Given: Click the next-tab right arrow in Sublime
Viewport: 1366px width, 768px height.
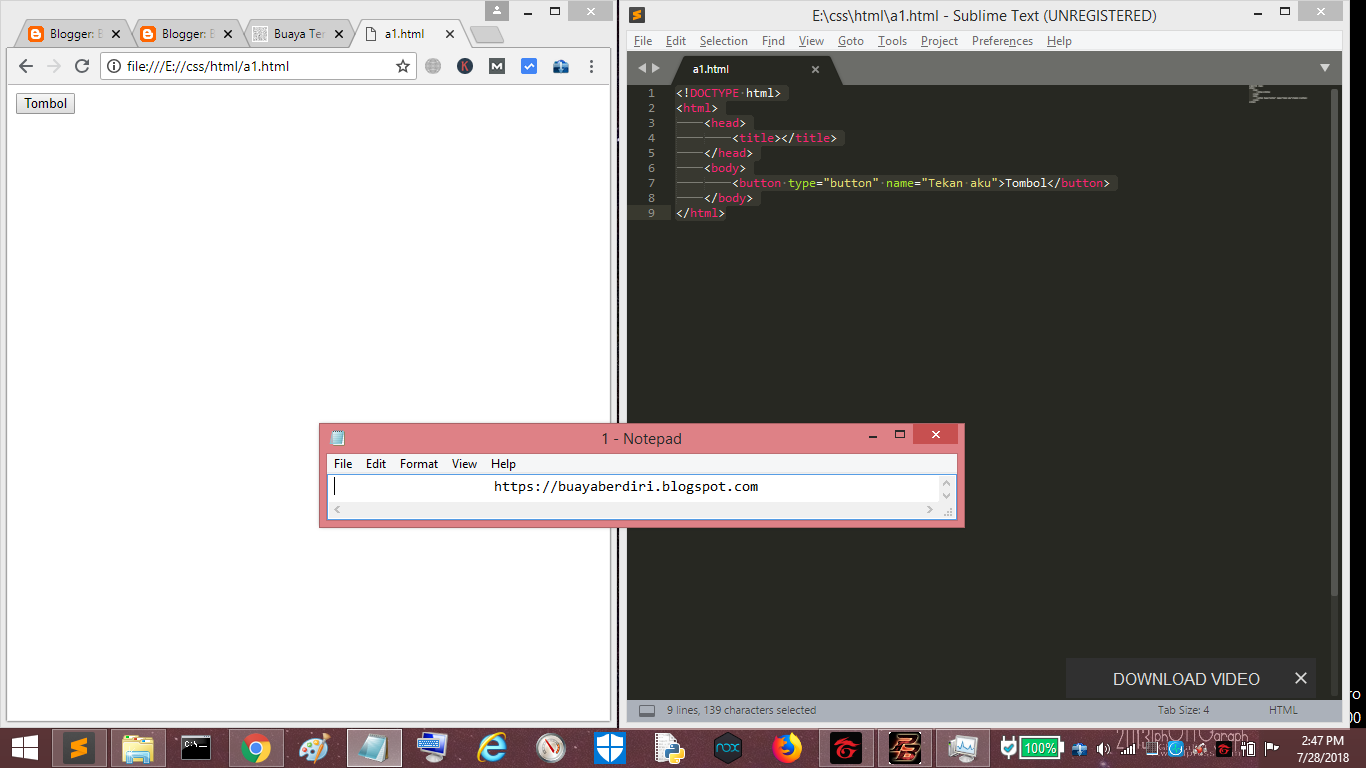Looking at the screenshot, I should (x=656, y=68).
